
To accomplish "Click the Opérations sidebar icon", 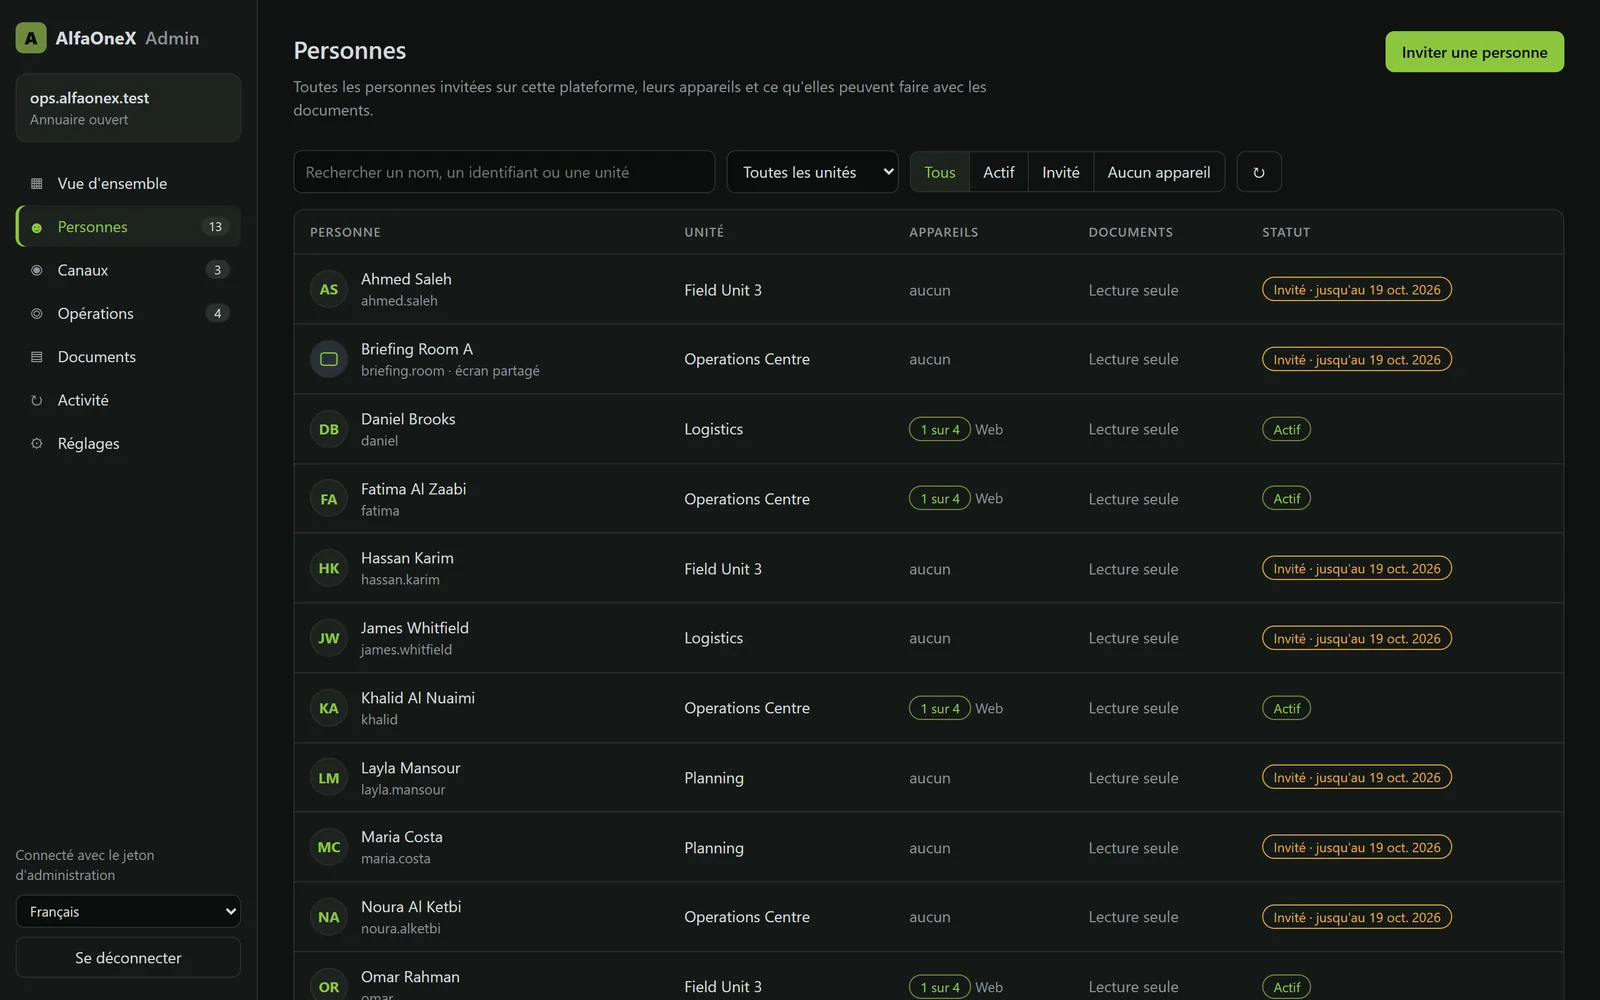I will (x=37, y=314).
